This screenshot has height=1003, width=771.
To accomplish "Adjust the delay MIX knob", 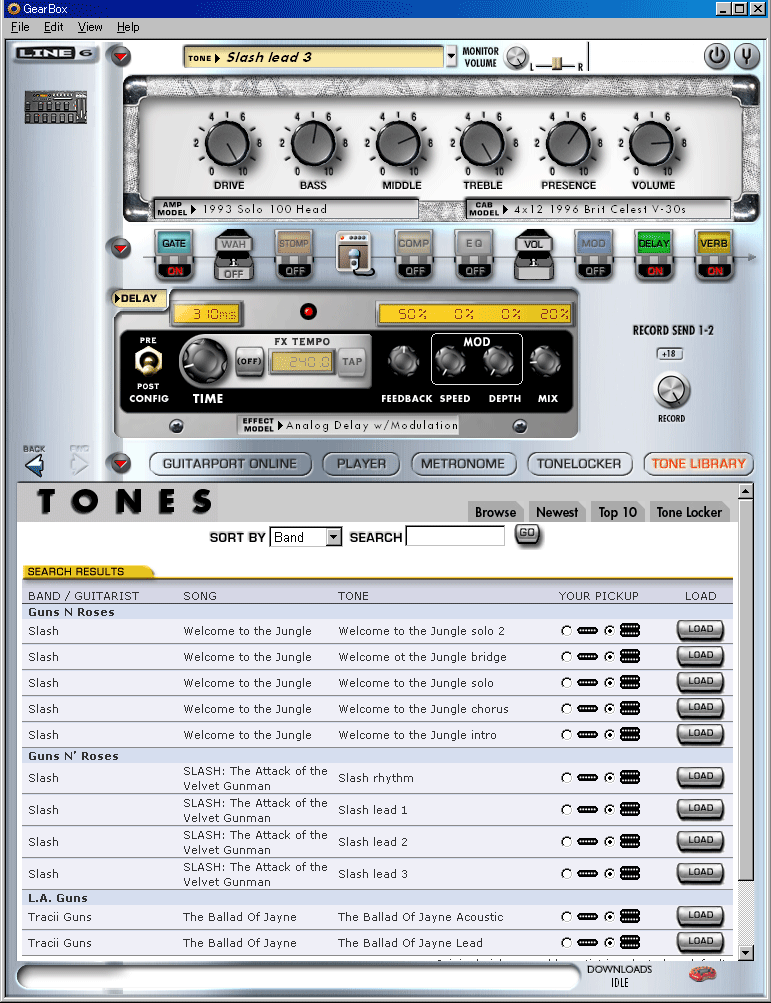I will [545, 361].
